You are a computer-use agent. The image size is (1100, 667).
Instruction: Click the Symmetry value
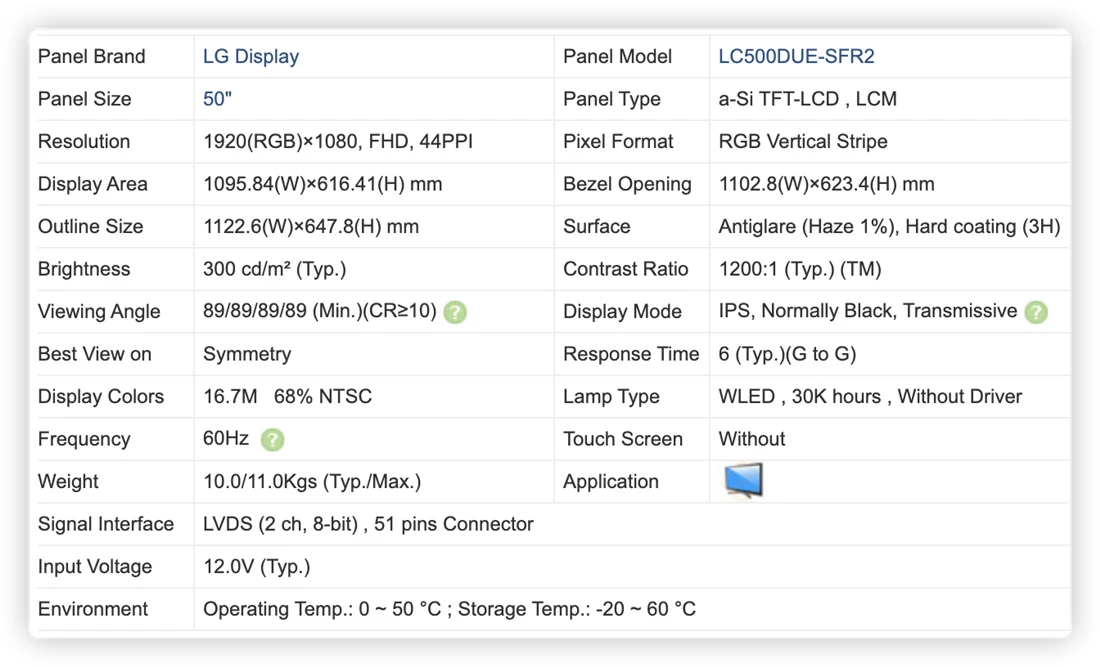click(x=247, y=354)
